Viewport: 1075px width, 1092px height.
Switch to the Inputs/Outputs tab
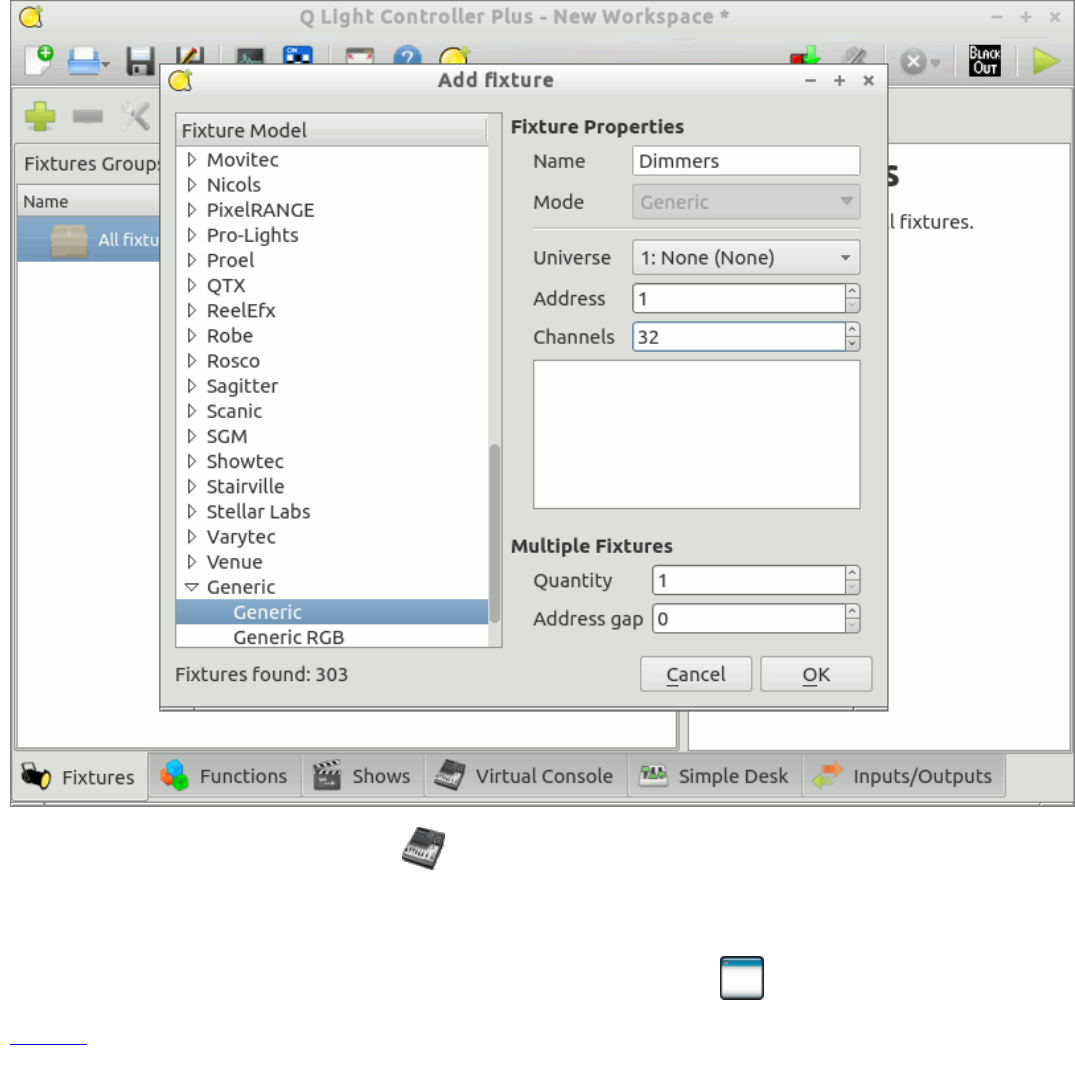[x=903, y=776]
